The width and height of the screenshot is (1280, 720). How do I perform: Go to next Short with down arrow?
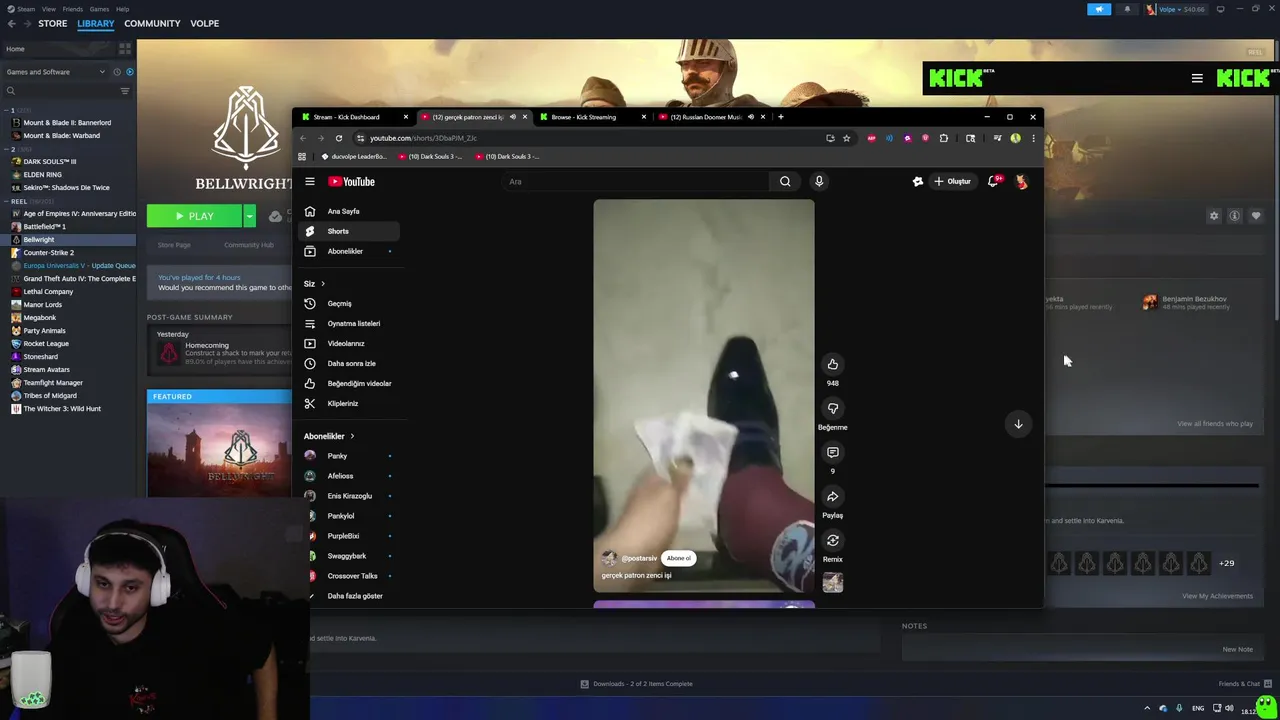pyautogui.click(x=1018, y=424)
